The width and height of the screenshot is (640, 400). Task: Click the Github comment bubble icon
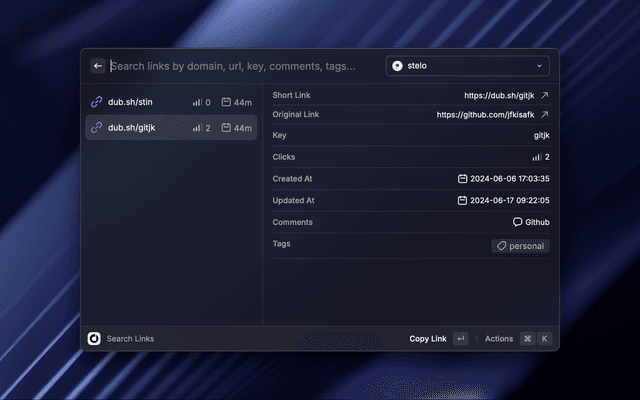(518, 222)
